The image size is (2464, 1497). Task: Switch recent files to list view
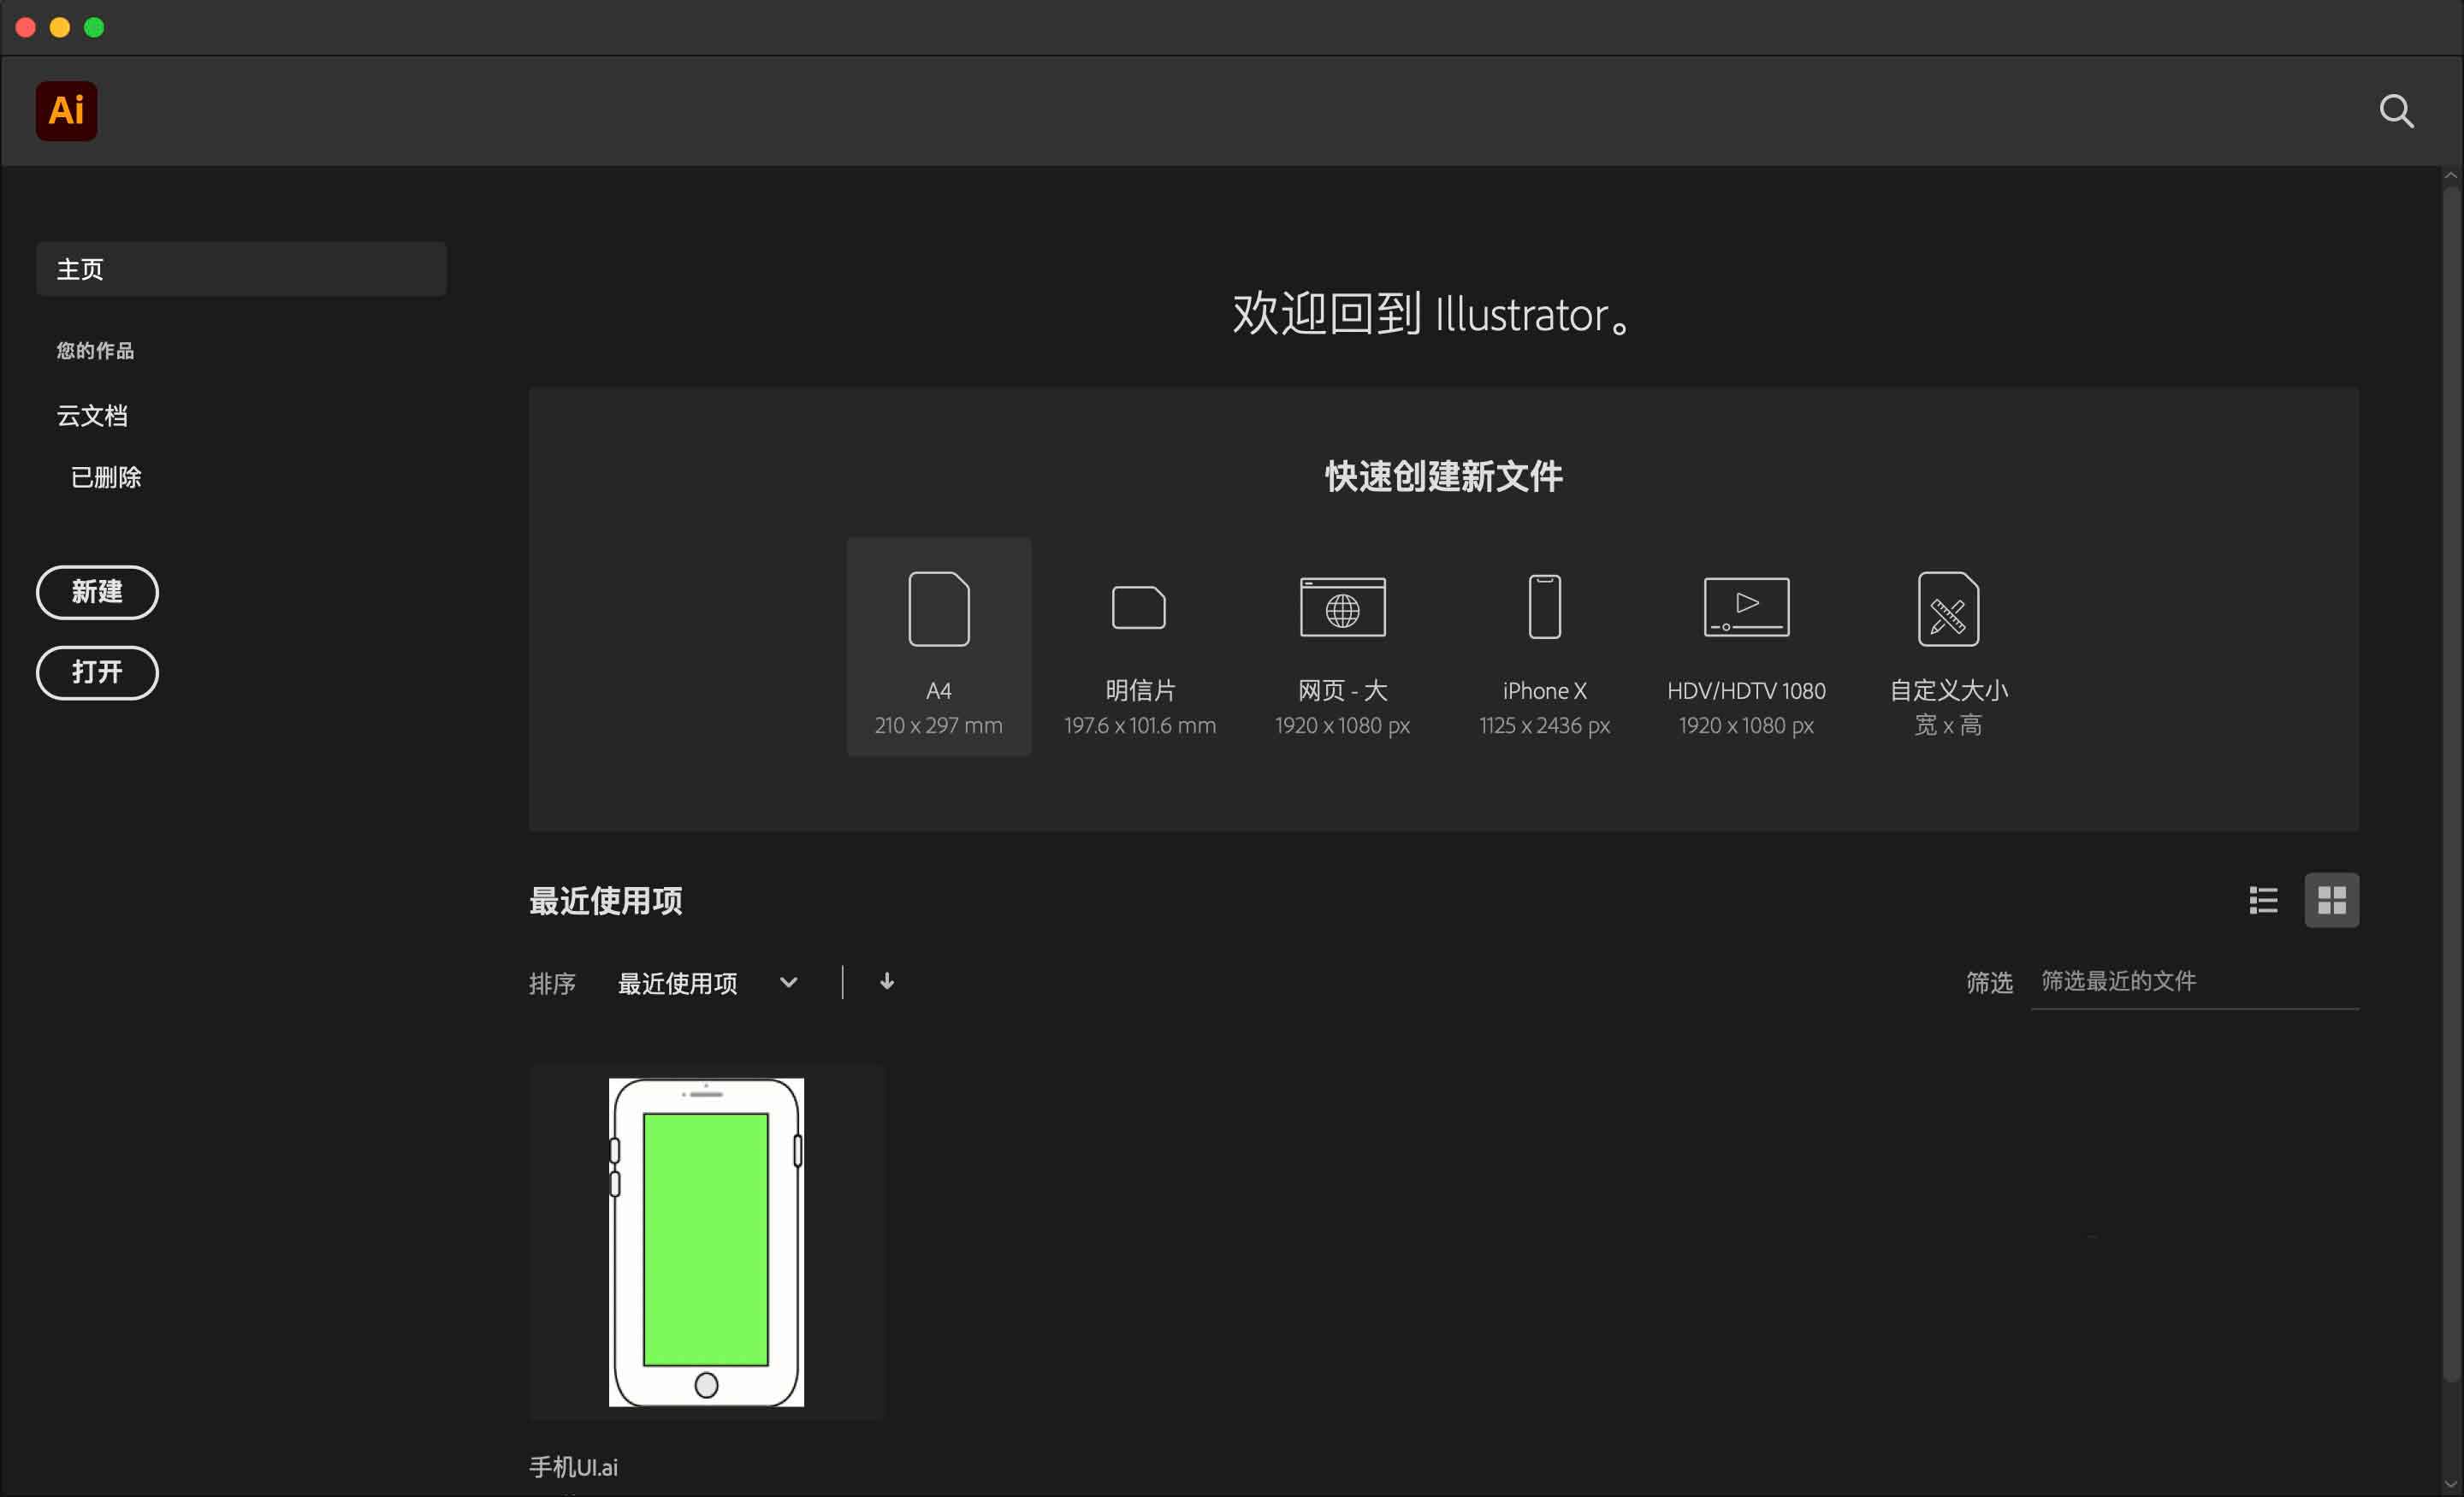2263,900
